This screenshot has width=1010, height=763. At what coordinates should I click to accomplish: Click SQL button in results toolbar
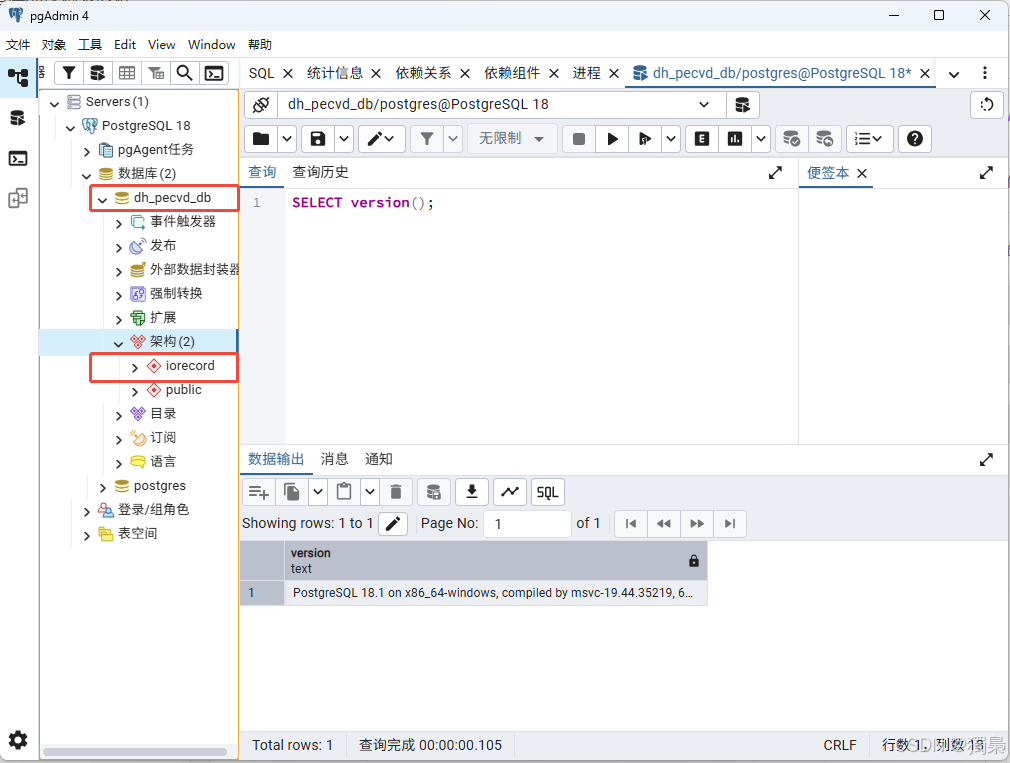point(548,493)
